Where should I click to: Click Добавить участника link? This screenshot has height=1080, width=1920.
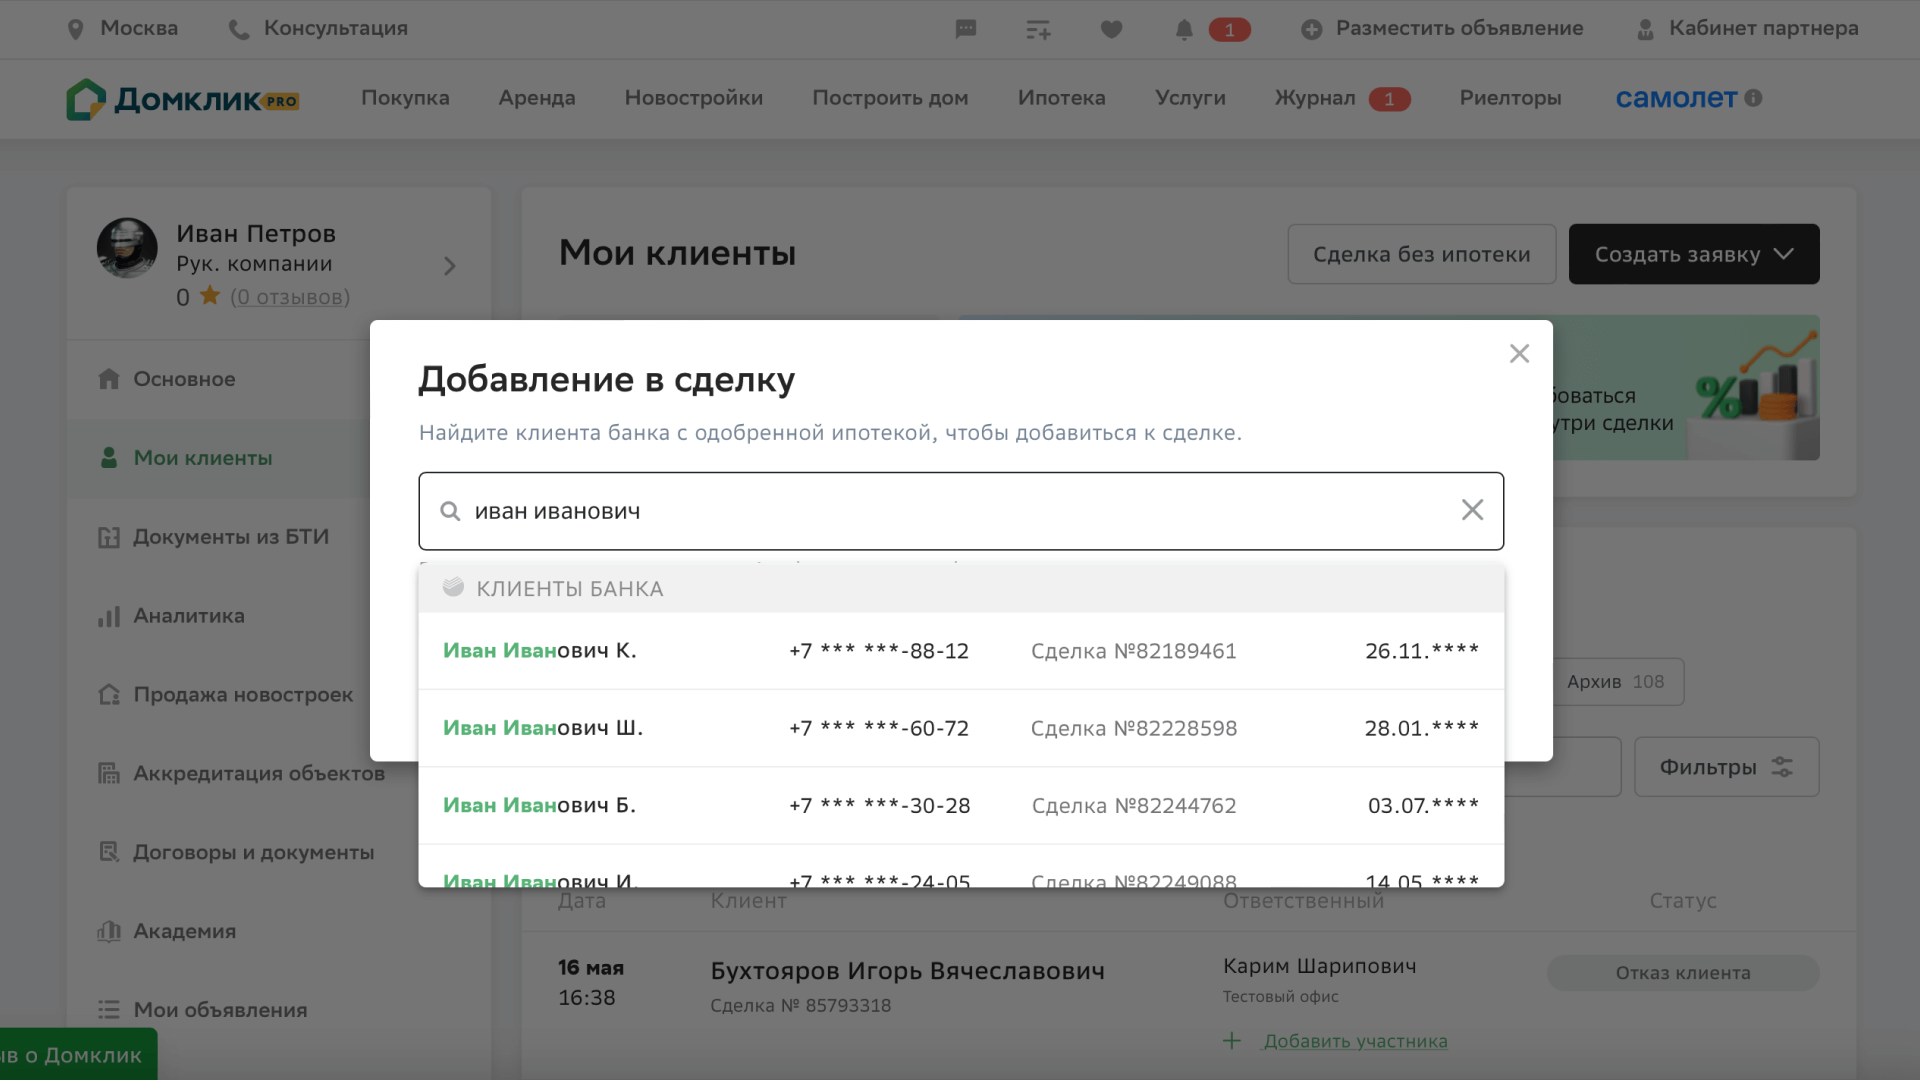pos(1352,1042)
